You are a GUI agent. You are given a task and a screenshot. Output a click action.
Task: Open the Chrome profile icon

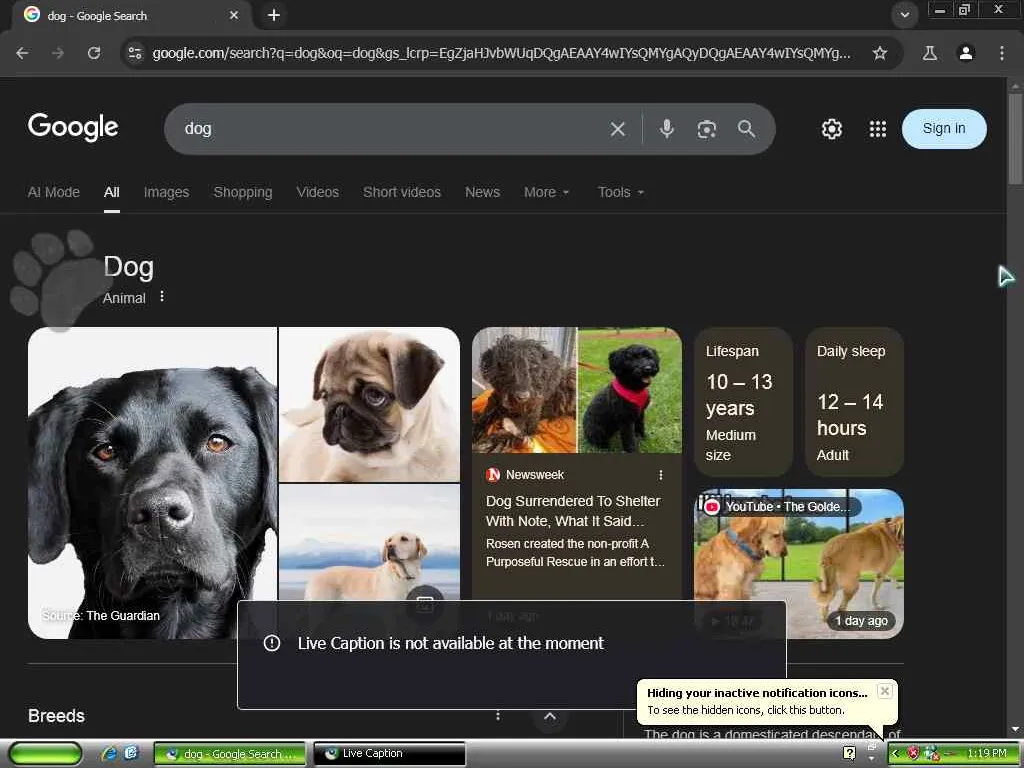pyautogui.click(x=965, y=53)
